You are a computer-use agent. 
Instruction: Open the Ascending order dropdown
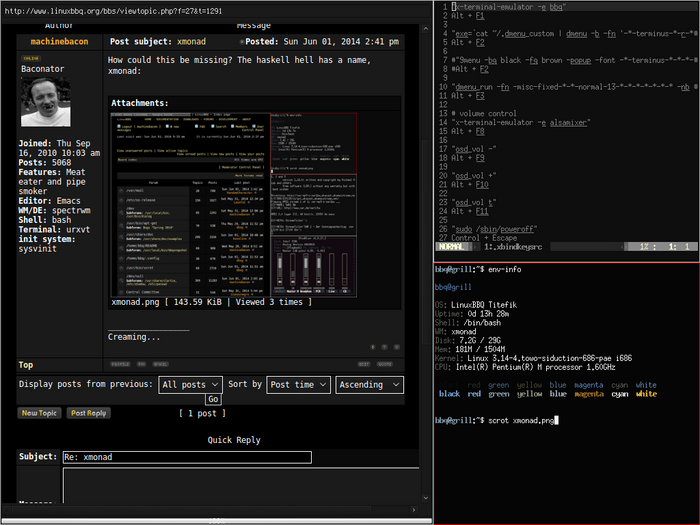369,384
